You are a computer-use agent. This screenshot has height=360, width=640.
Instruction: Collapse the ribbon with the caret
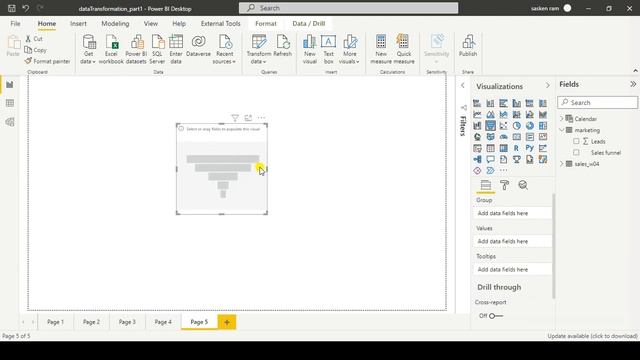635,71
